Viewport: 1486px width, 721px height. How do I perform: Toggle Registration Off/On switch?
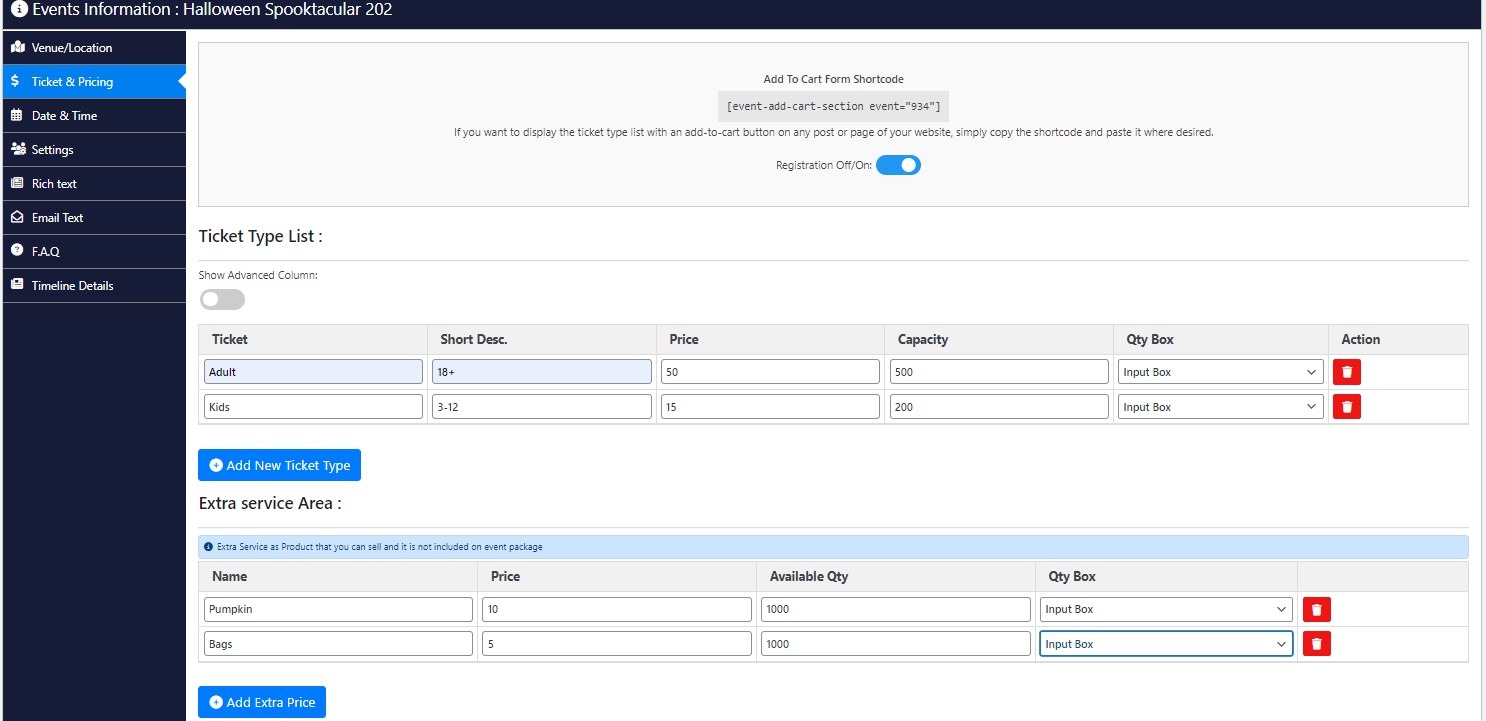[x=898, y=165]
